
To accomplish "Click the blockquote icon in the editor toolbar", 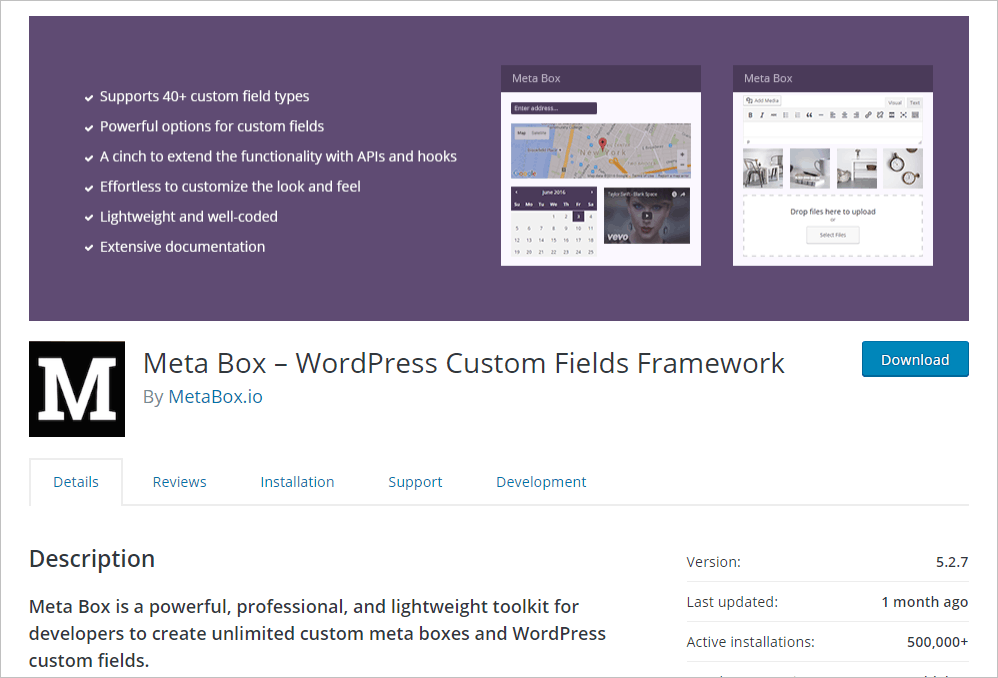I will (x=808, y=115).
